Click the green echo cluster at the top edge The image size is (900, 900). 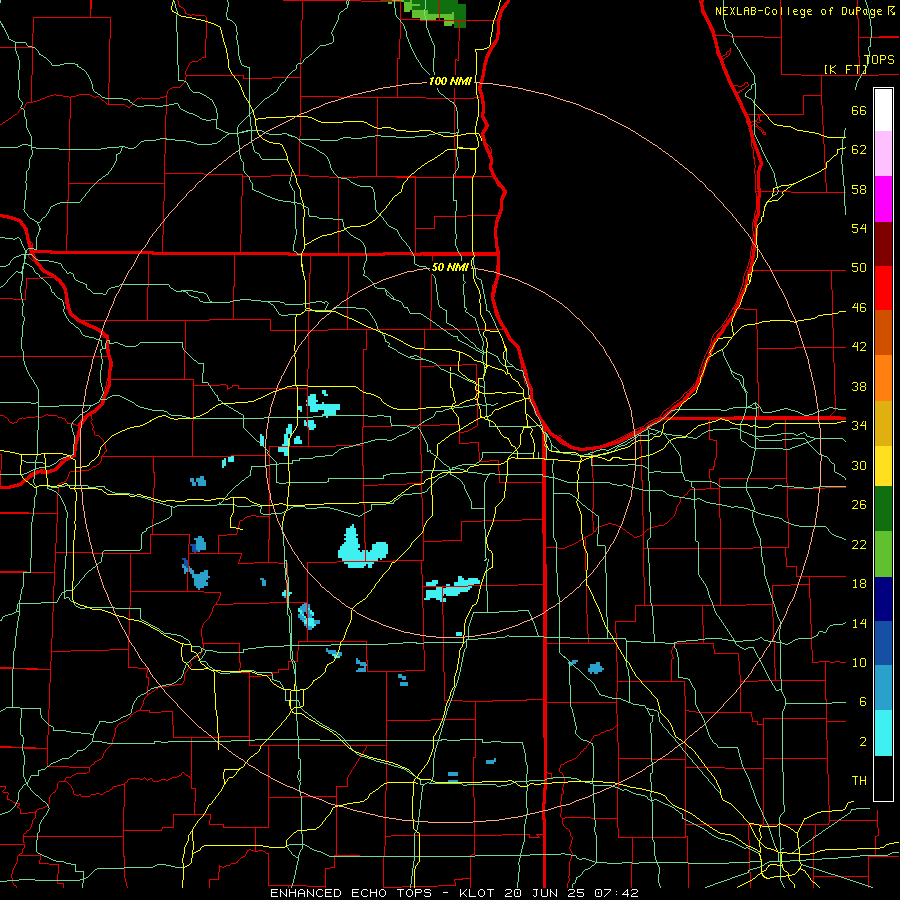point(435,13)
